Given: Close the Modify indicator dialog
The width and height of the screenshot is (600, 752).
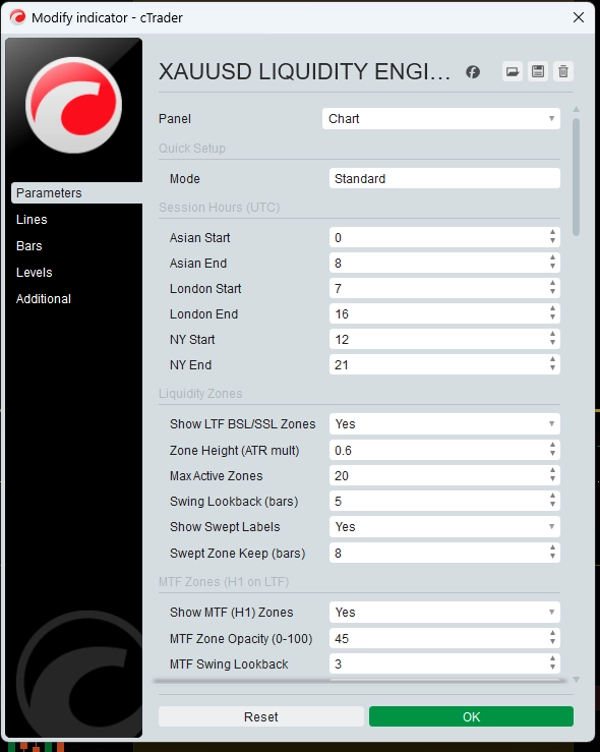Looking at the screenshot, I should tap(578, 17).
